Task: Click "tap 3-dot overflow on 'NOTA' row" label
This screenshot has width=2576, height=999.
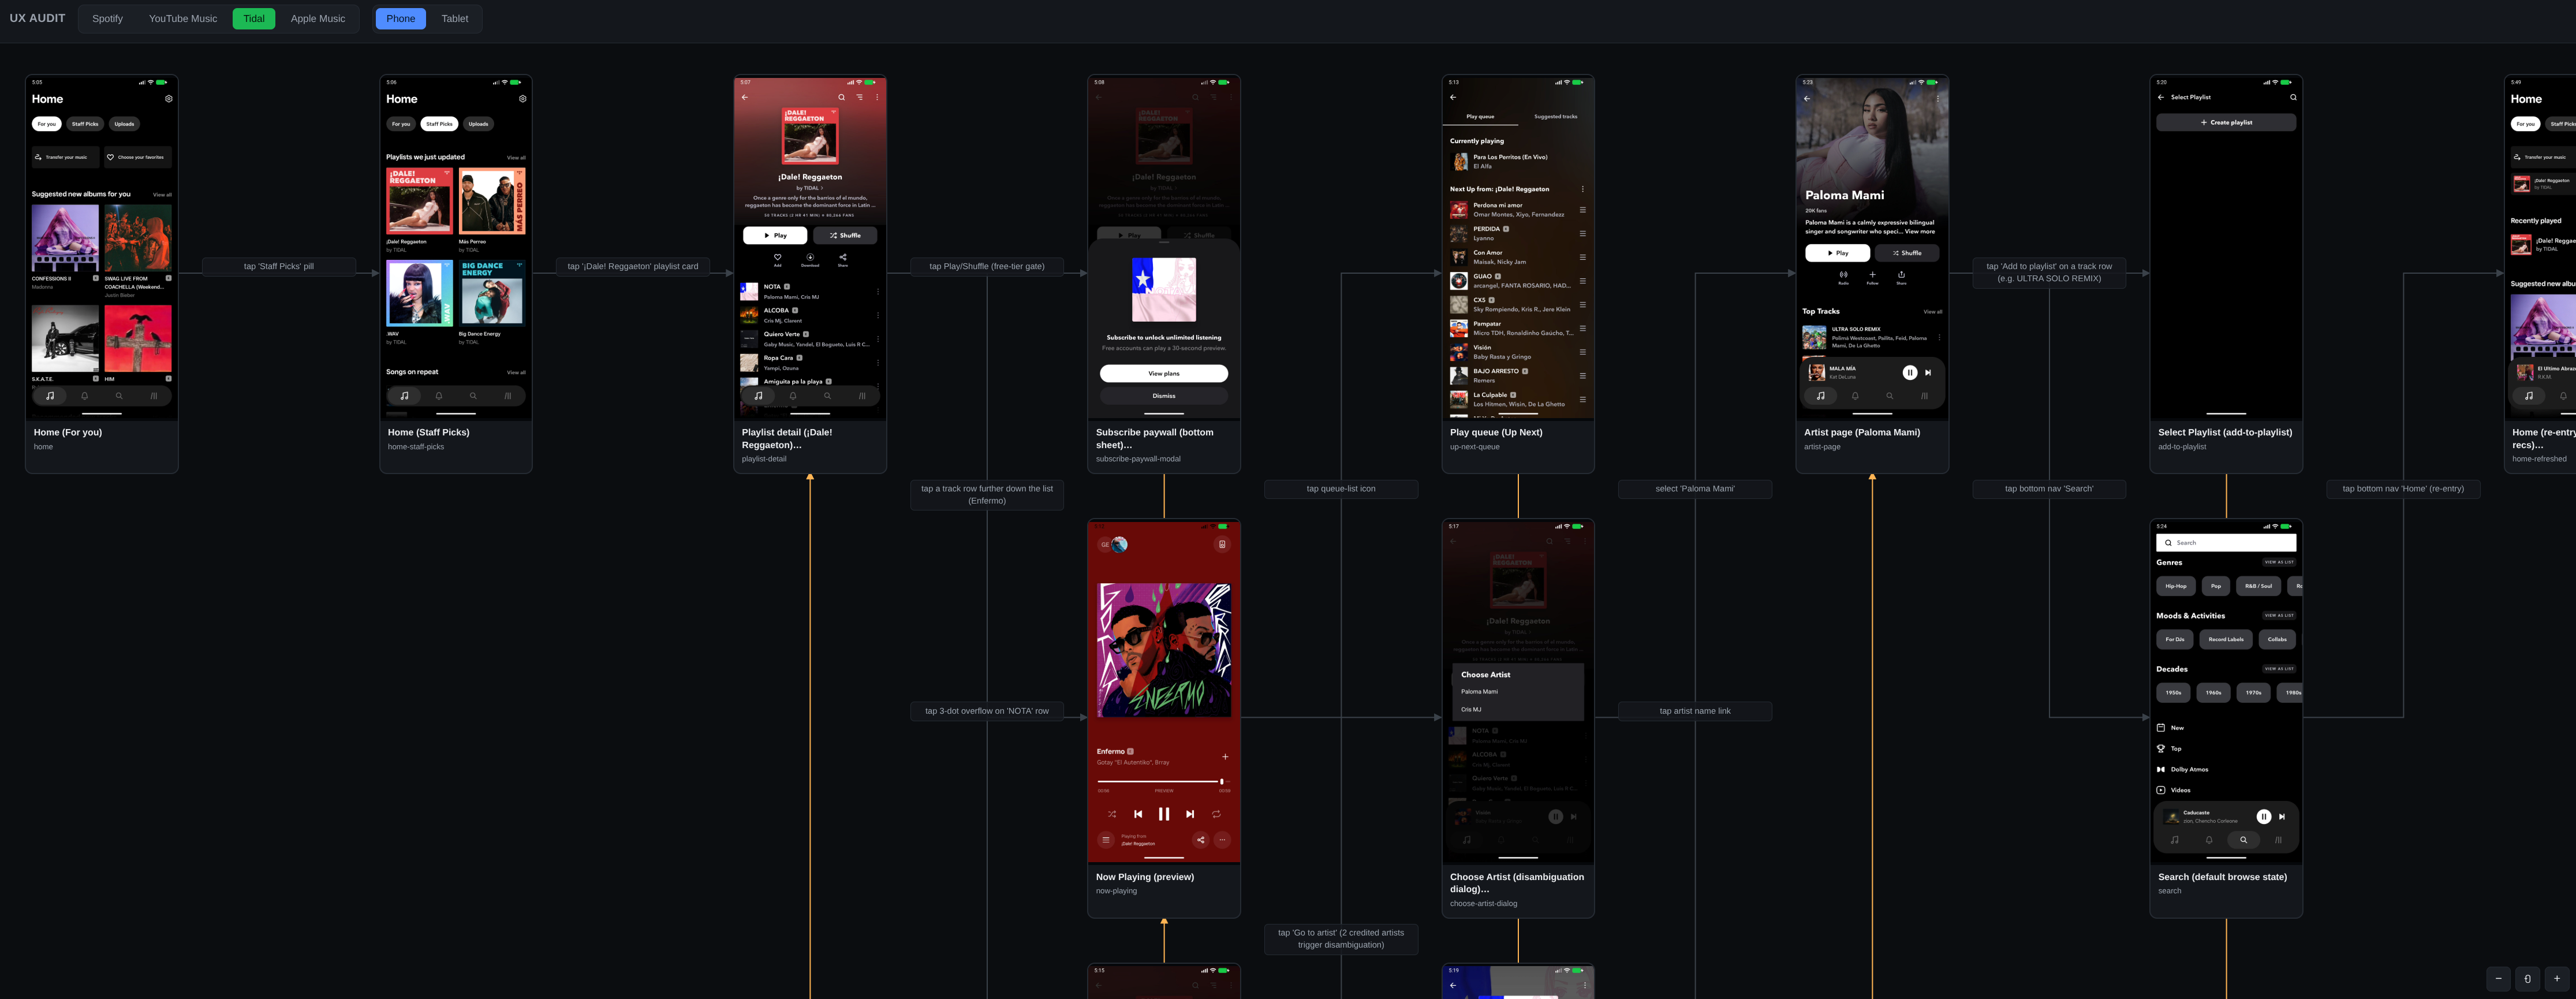Action: (x=987, y=711)
